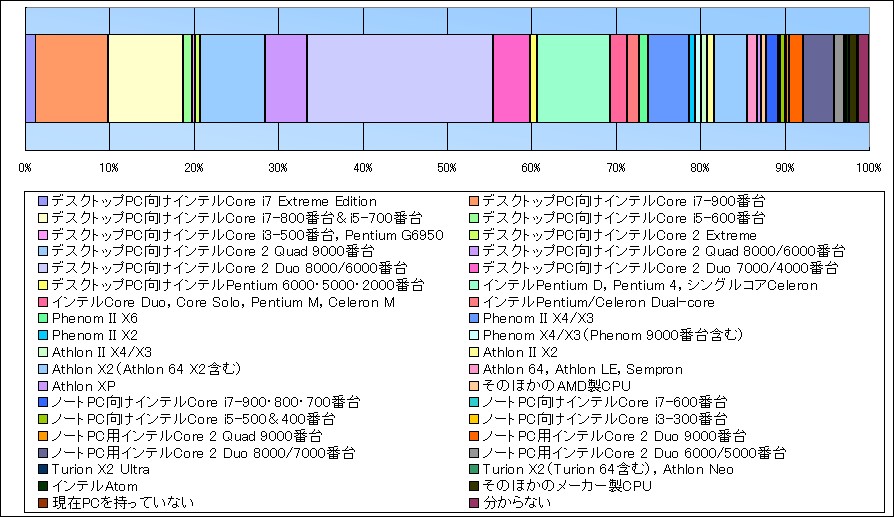The height and width of the screenshot is (517, 894).
Task: Select legend text Phenom X4/X3(Phenom 9000番台含む)
Action: [613, 335]
